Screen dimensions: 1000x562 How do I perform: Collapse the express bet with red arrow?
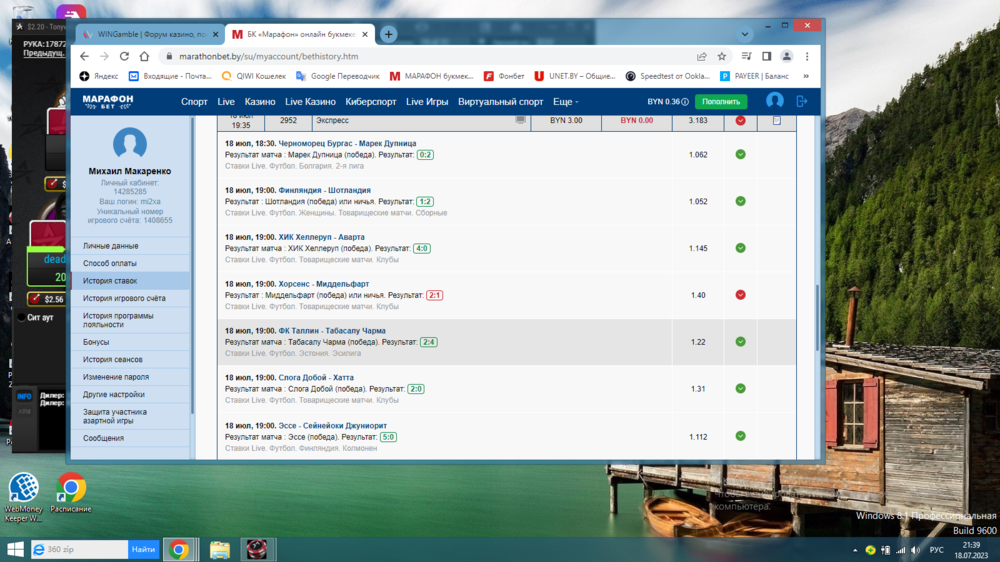740,121
